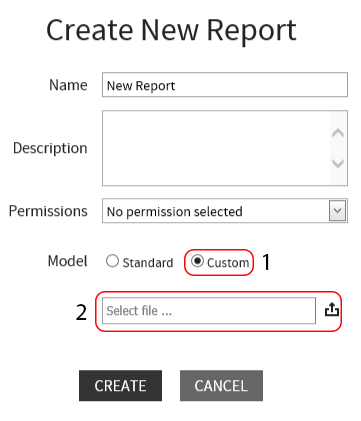Click the CREATE button
Screen dimensions: 361x421
click(120, 386)
